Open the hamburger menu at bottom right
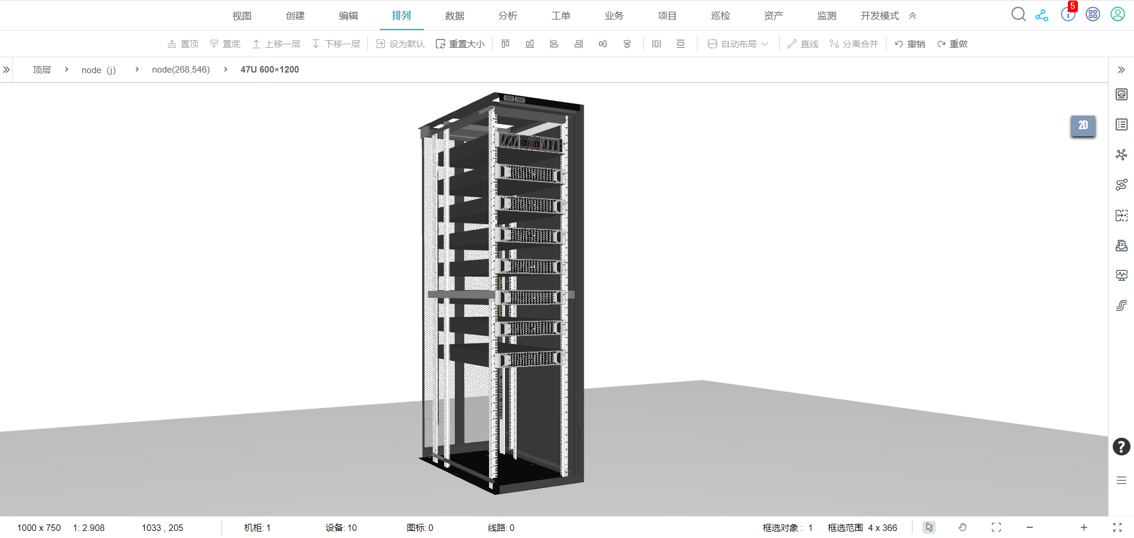Viewport: 1134px width, 538px height. pyautogui.click(x=1122, y=480)
